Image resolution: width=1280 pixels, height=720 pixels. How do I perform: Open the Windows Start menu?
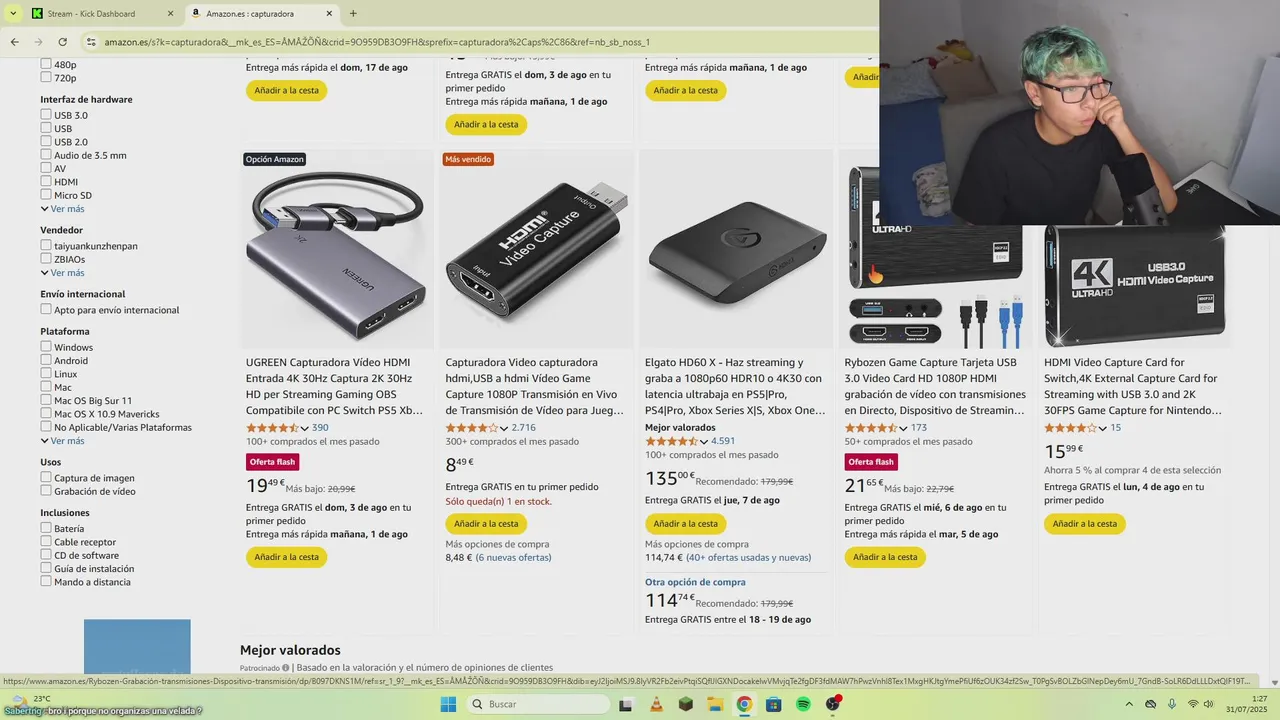(x=448, y=704)
